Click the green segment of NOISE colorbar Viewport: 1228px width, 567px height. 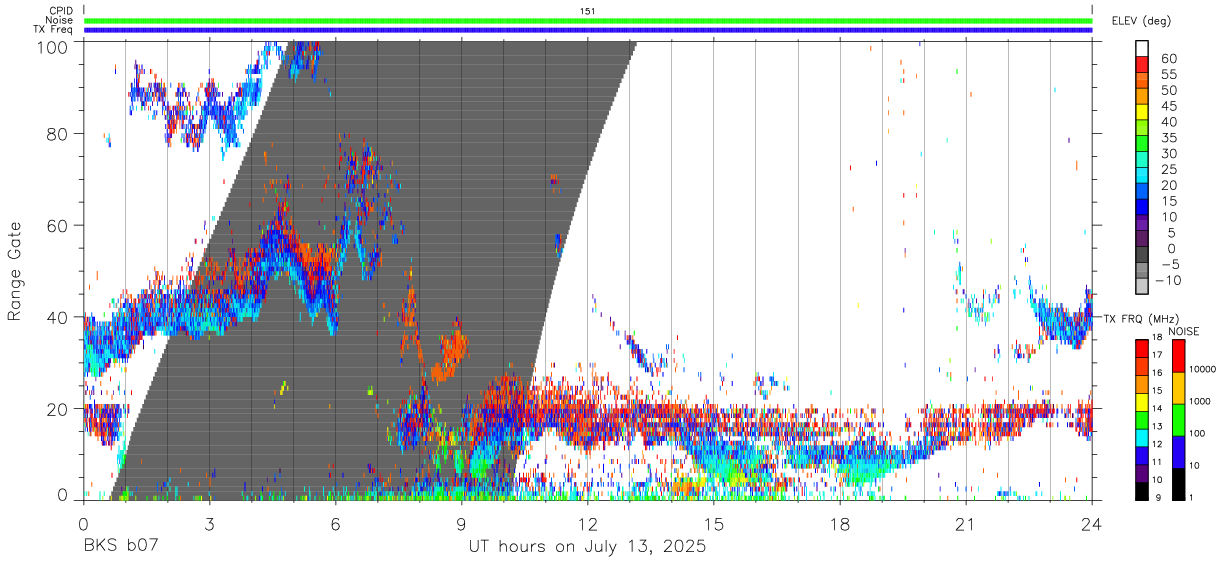(1178, 420)
